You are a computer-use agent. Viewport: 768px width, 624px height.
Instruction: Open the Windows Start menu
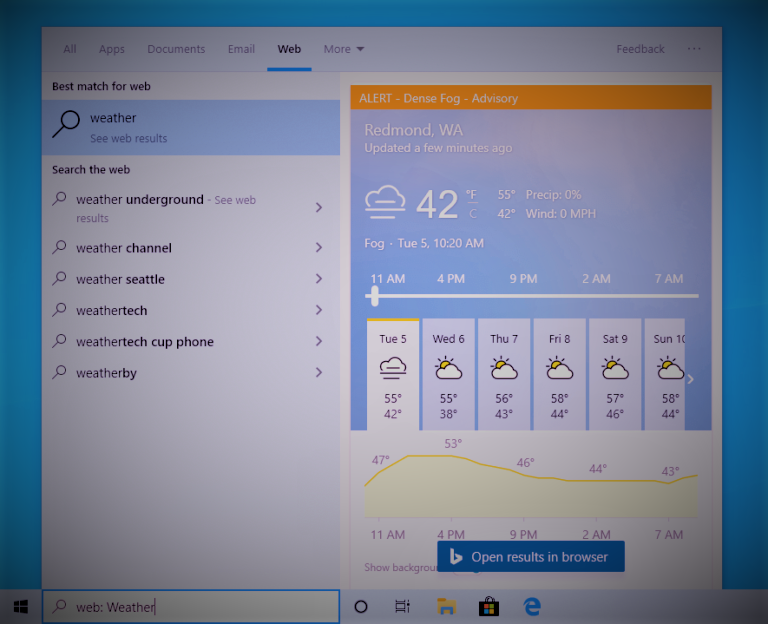(21, 607)
